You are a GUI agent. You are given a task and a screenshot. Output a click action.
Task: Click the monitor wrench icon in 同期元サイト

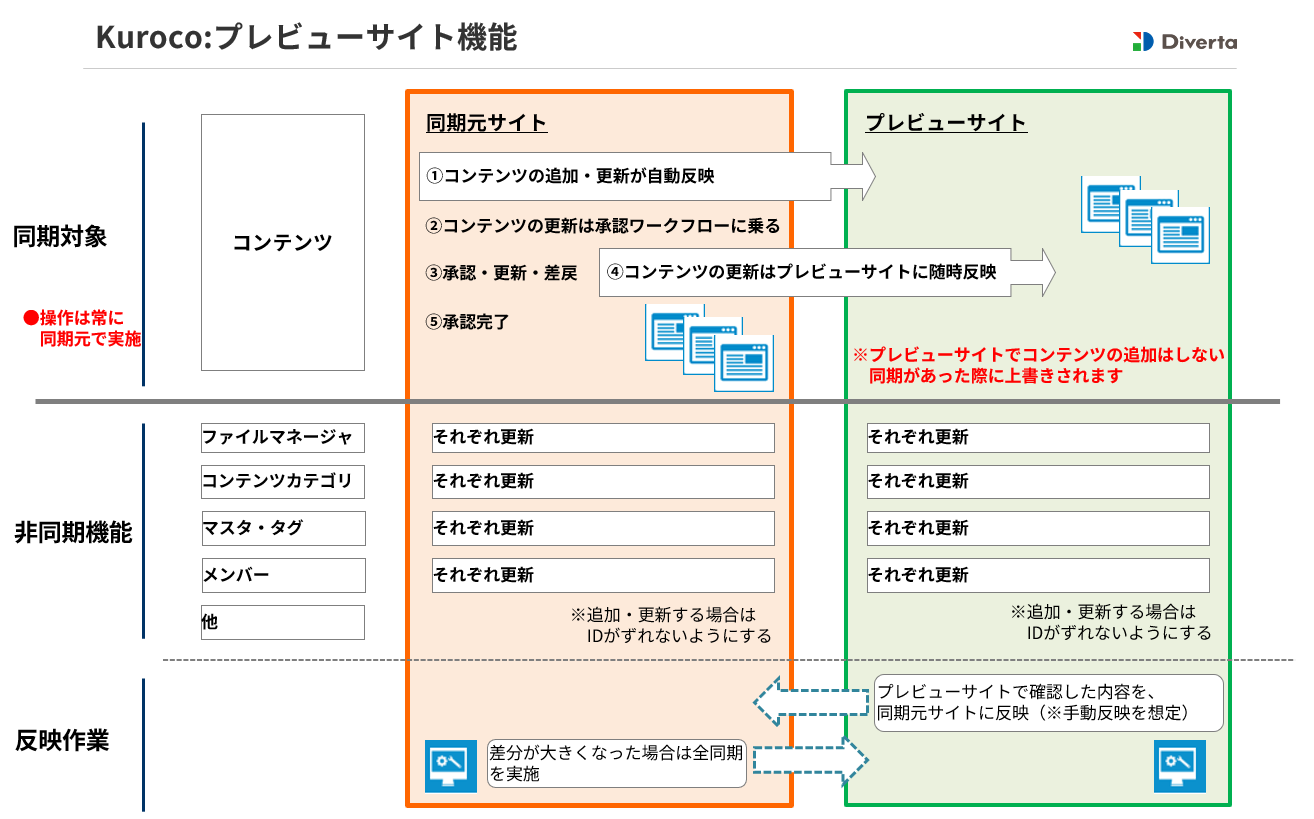(x=451, y=766)
